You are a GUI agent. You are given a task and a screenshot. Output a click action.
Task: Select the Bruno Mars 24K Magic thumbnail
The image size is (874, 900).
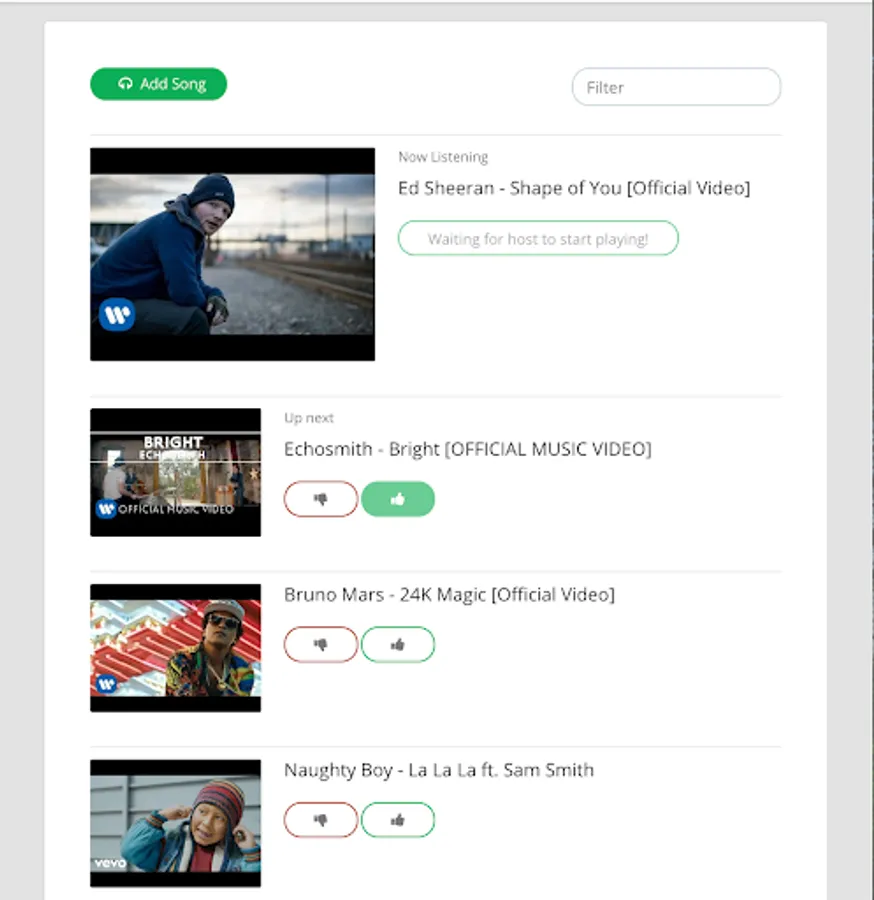pos(175,648)
